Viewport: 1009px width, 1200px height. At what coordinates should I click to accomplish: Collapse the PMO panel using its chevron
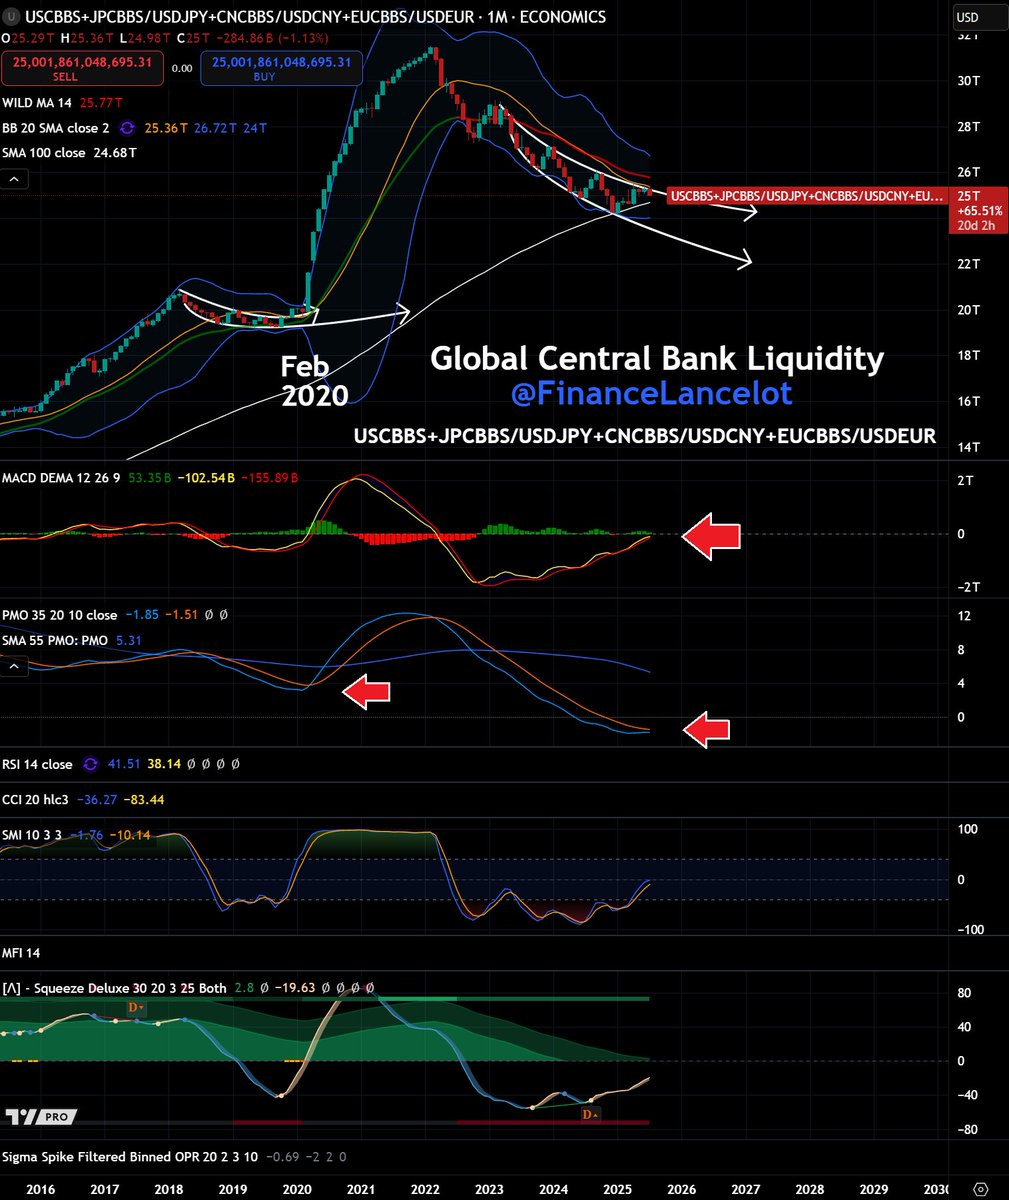pos(13,666)
